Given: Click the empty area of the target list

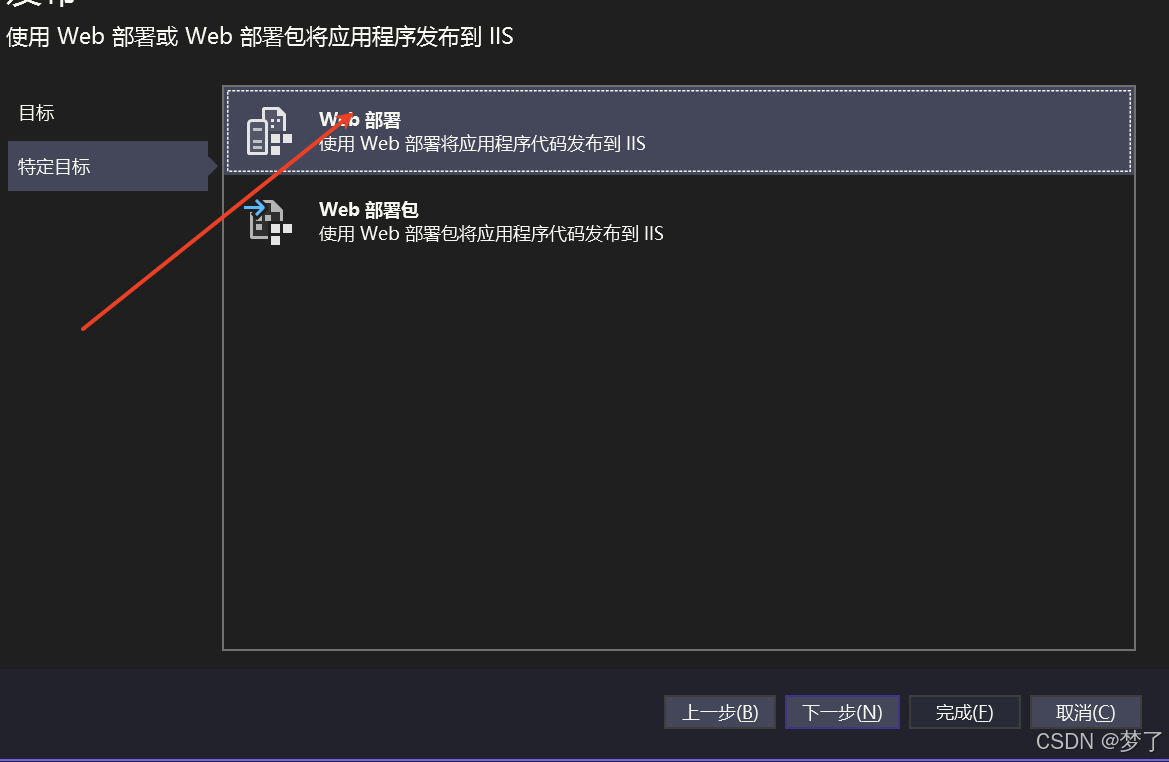Looking at the screenshot, I should tap(678, 447).
